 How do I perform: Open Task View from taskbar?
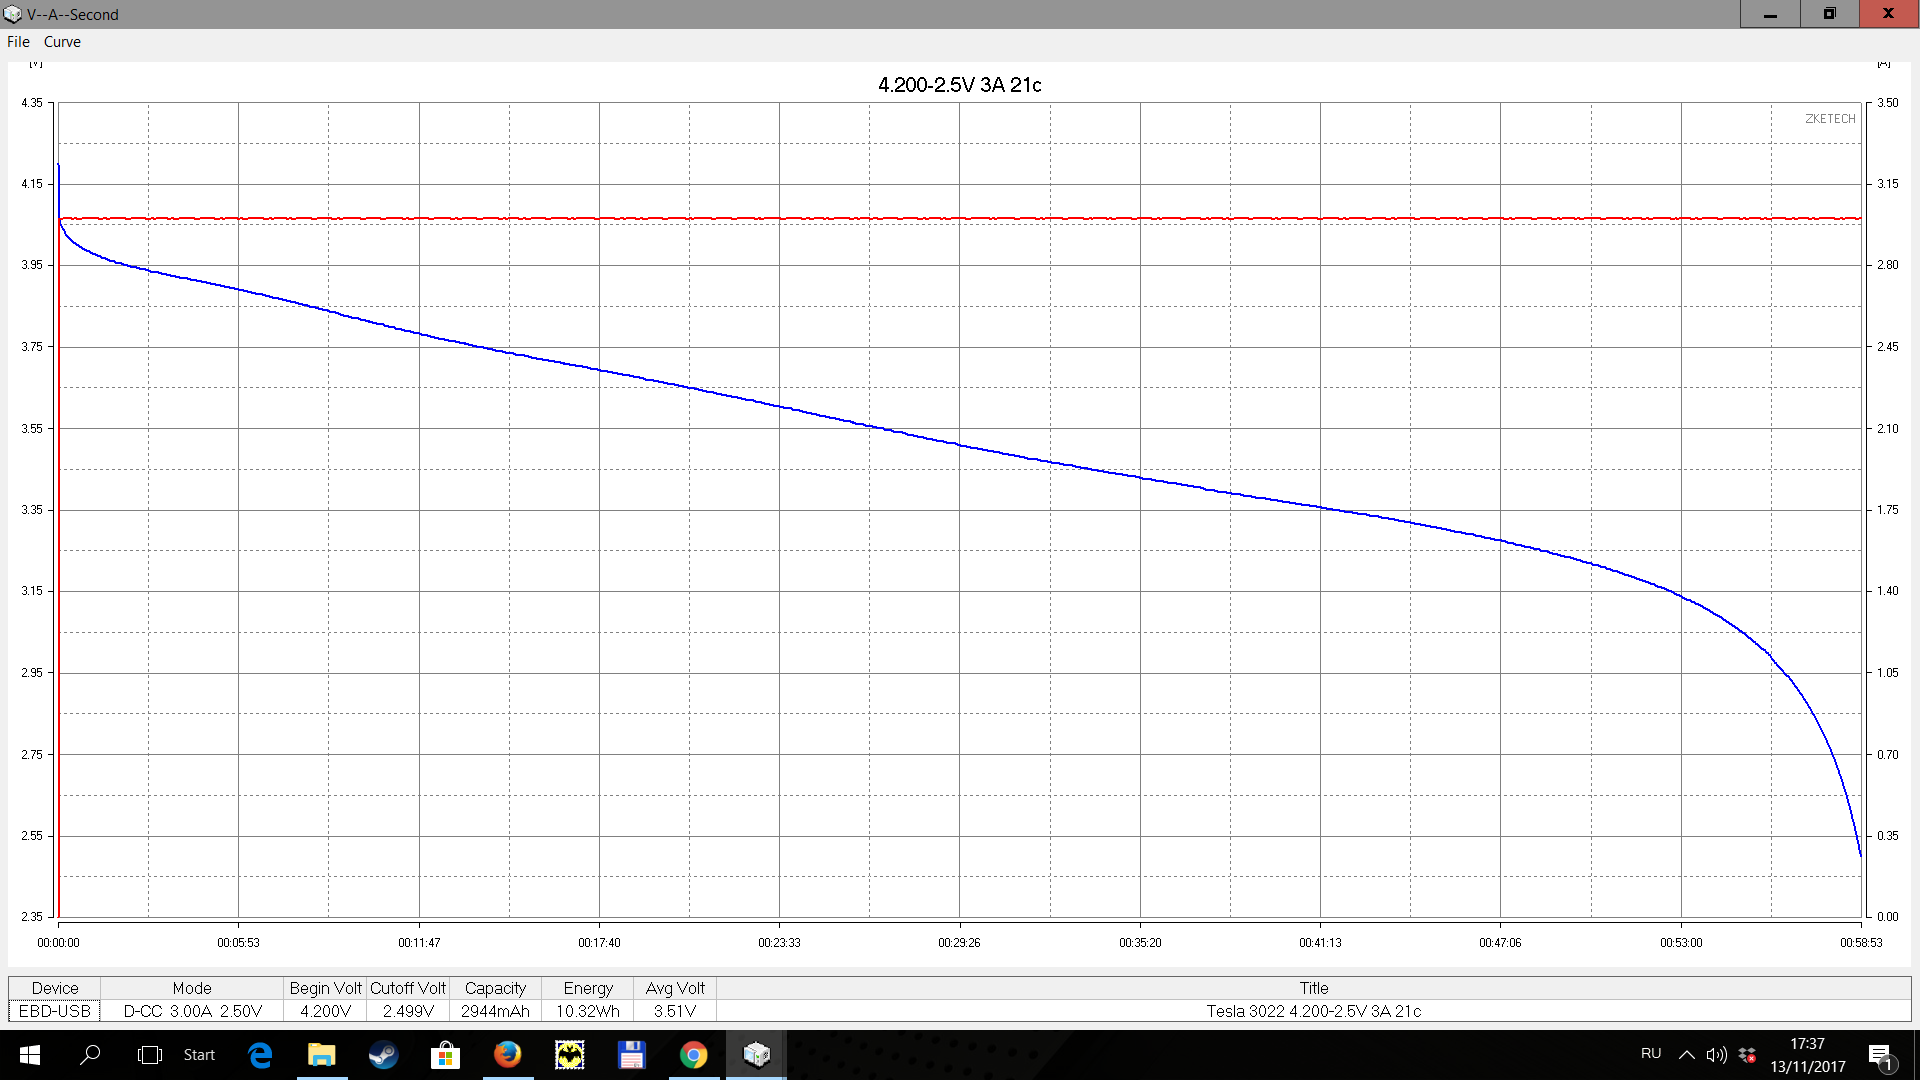[149, 1055]
